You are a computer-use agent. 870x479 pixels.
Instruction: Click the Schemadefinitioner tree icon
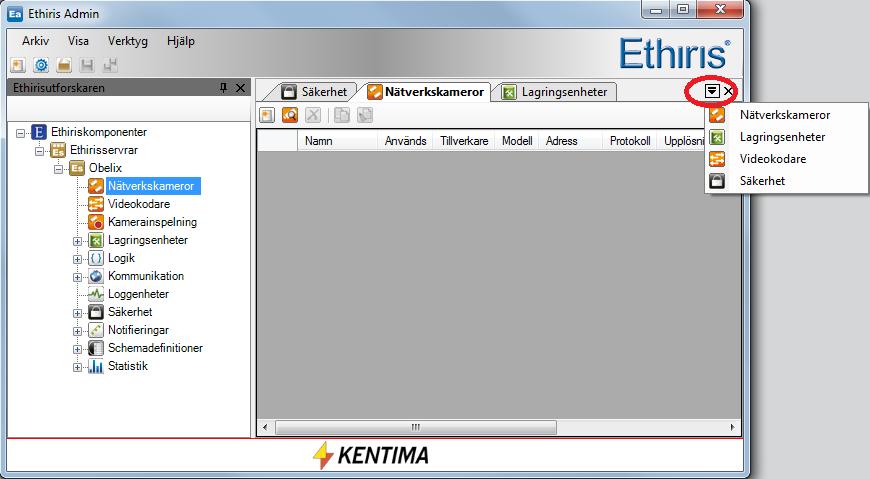point(96,348)
